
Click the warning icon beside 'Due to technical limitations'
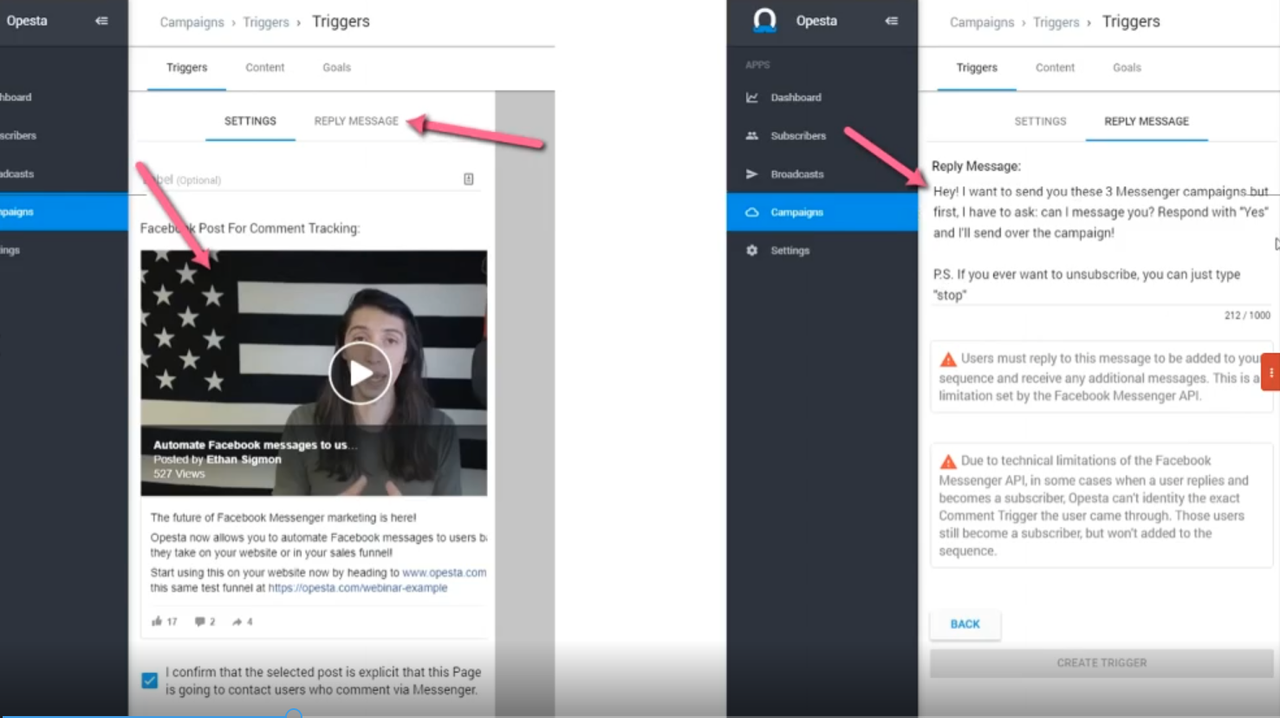948,462
